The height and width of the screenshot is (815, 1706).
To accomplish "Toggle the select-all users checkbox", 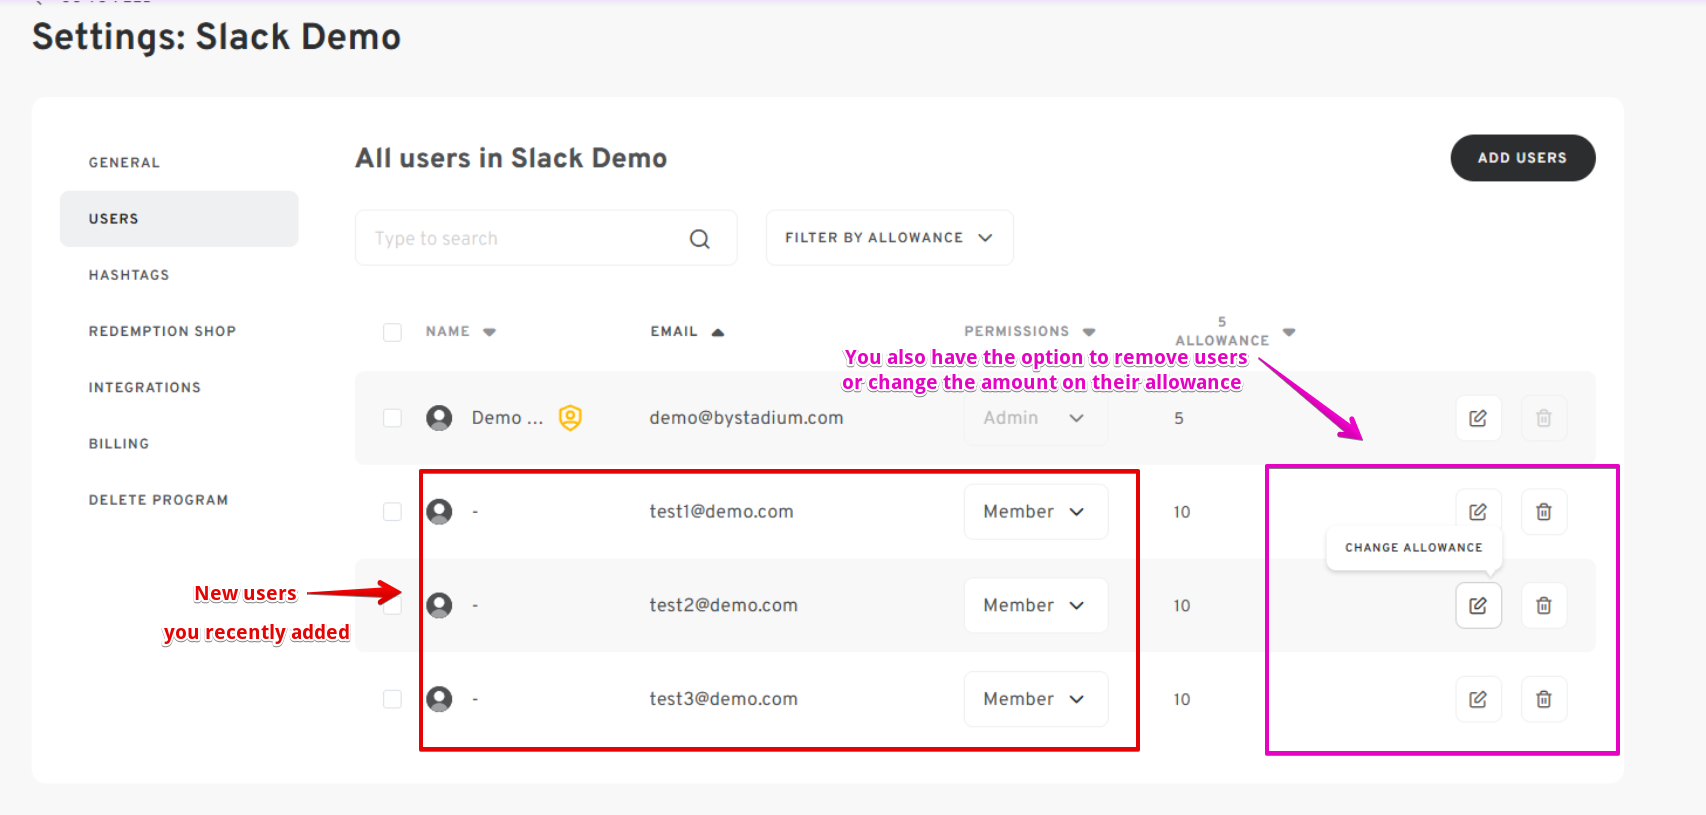I will [x=392, y=332].
